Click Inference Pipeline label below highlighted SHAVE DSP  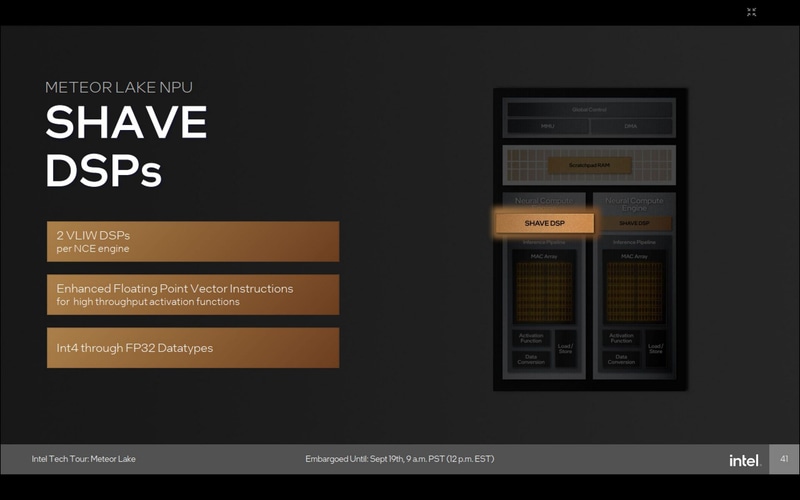tap(544, 242)
